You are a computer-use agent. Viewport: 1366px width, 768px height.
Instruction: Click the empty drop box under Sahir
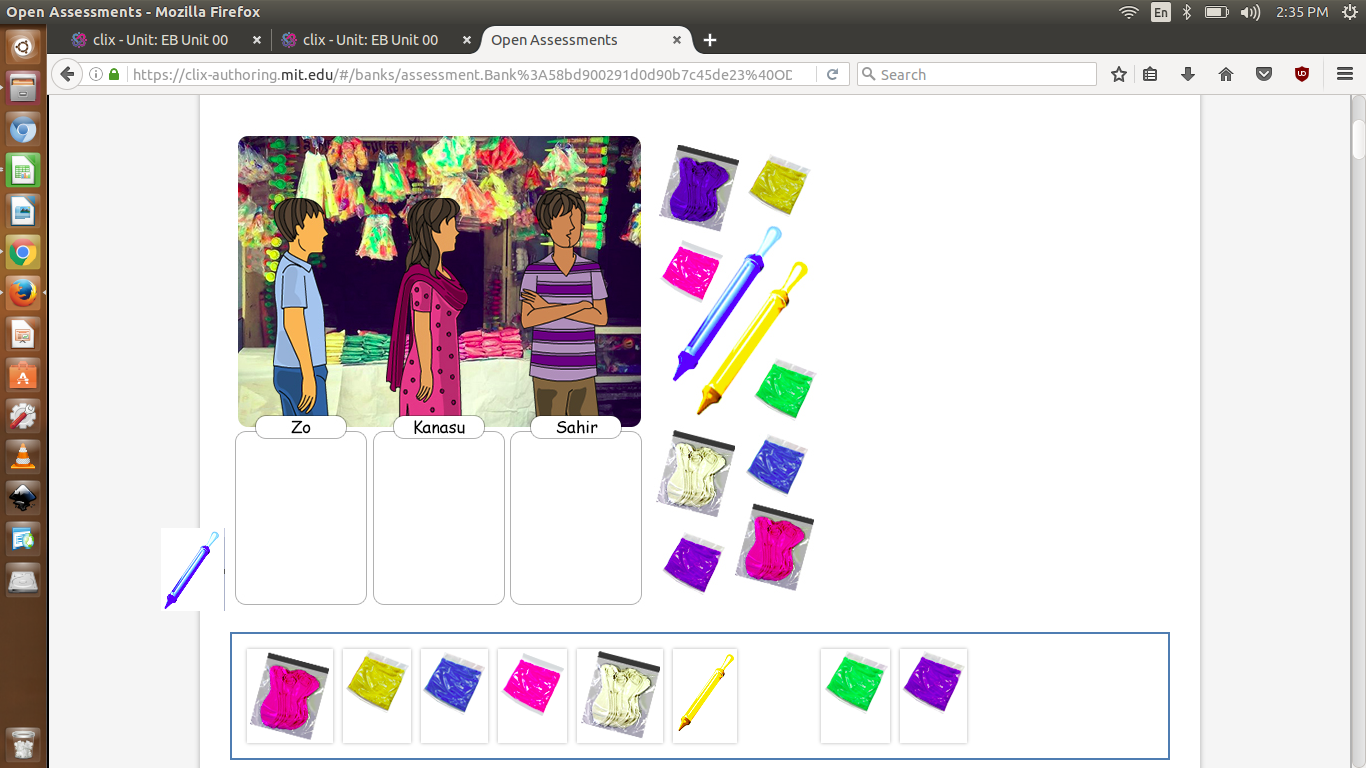coord(576,518)
